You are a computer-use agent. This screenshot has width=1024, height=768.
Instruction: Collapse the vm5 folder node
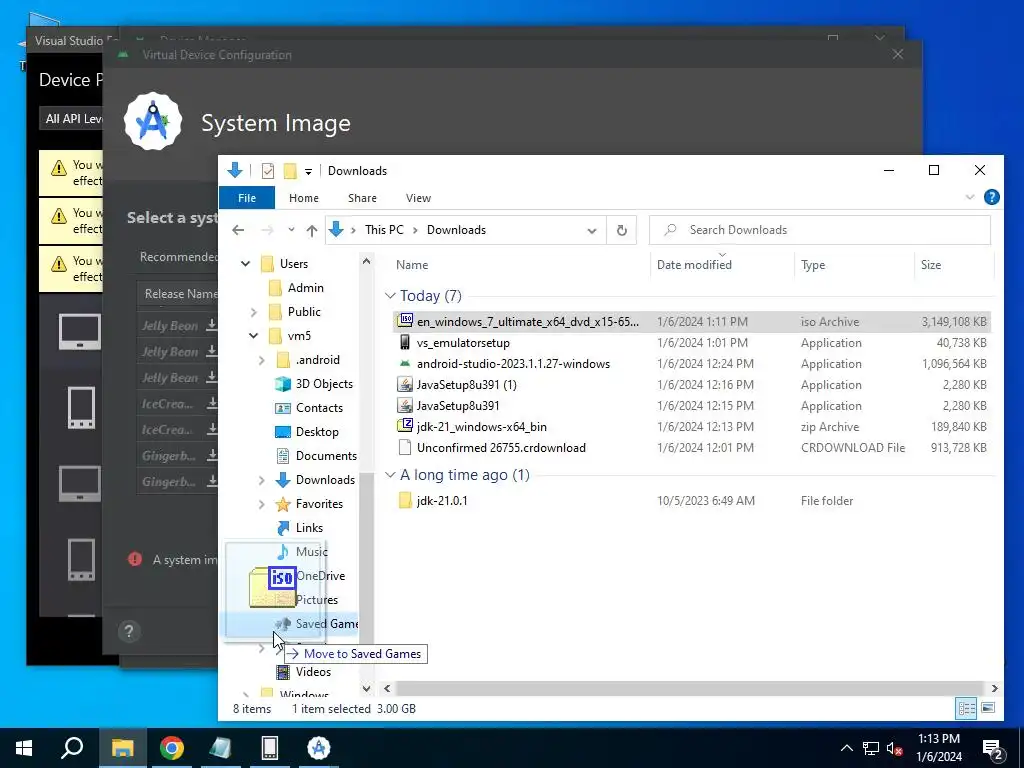[x=253, y=336]
